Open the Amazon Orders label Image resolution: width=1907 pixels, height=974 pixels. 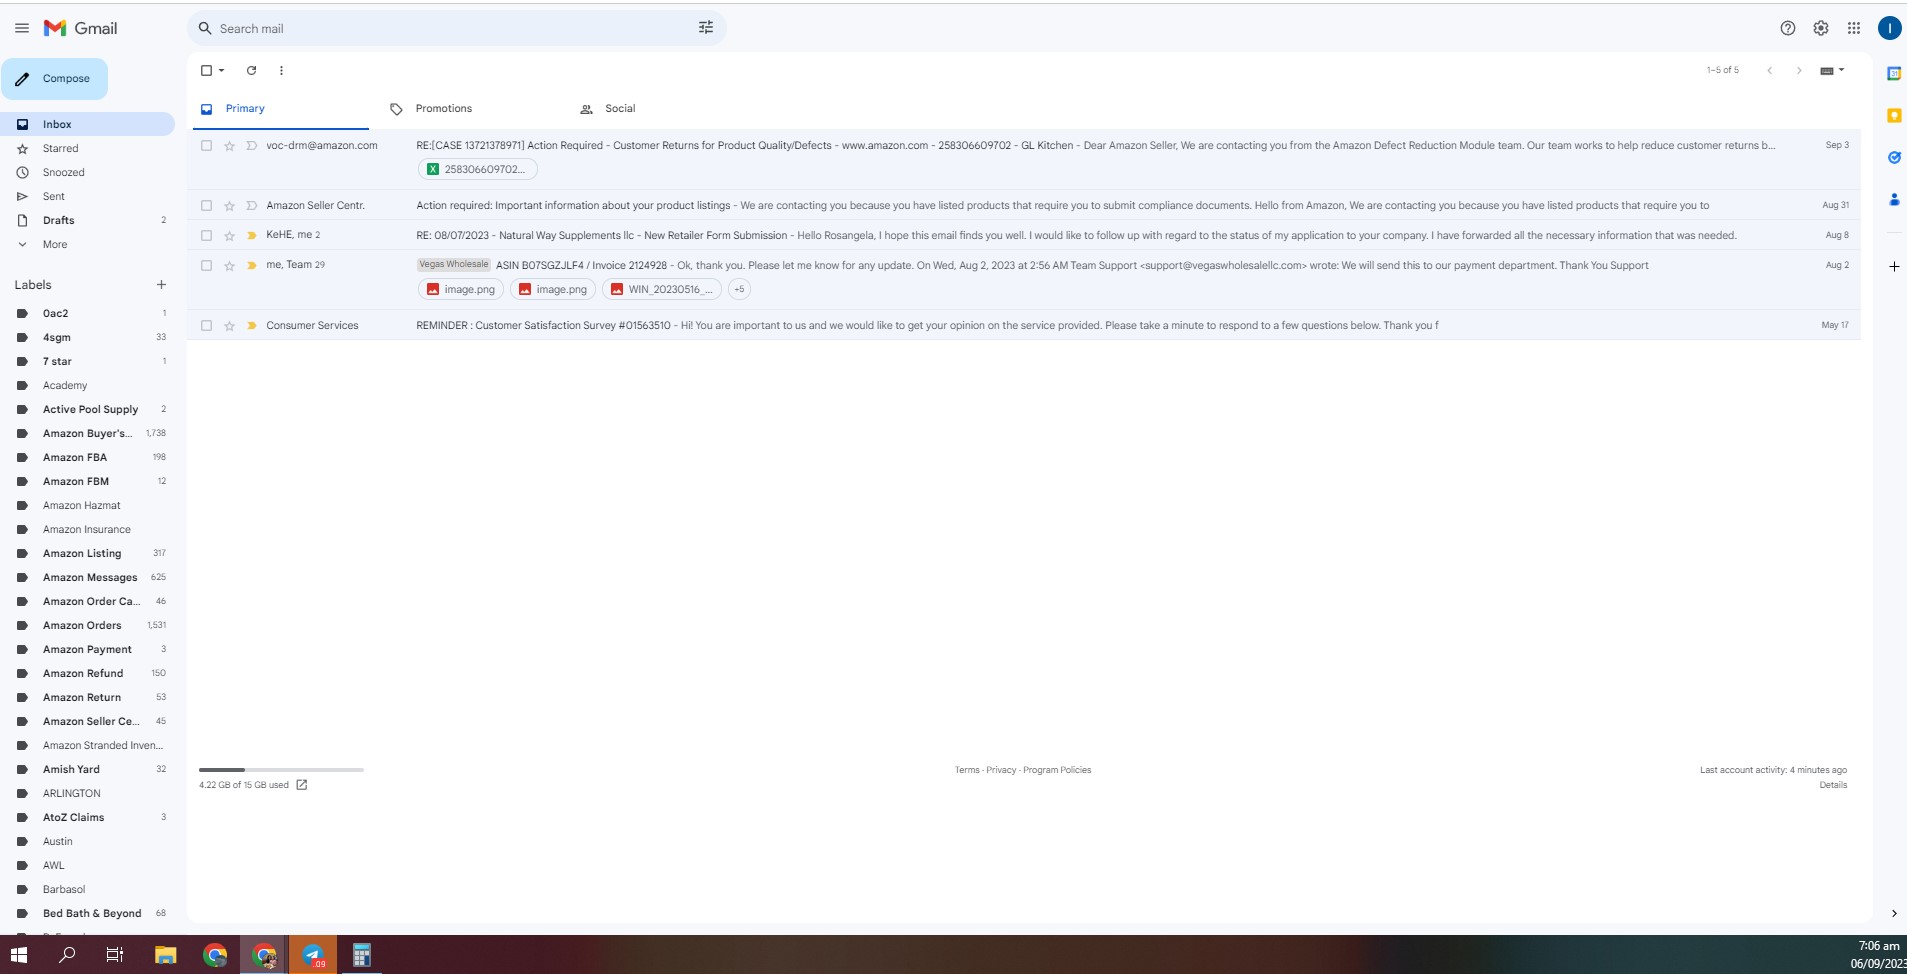tap(82, 625)
